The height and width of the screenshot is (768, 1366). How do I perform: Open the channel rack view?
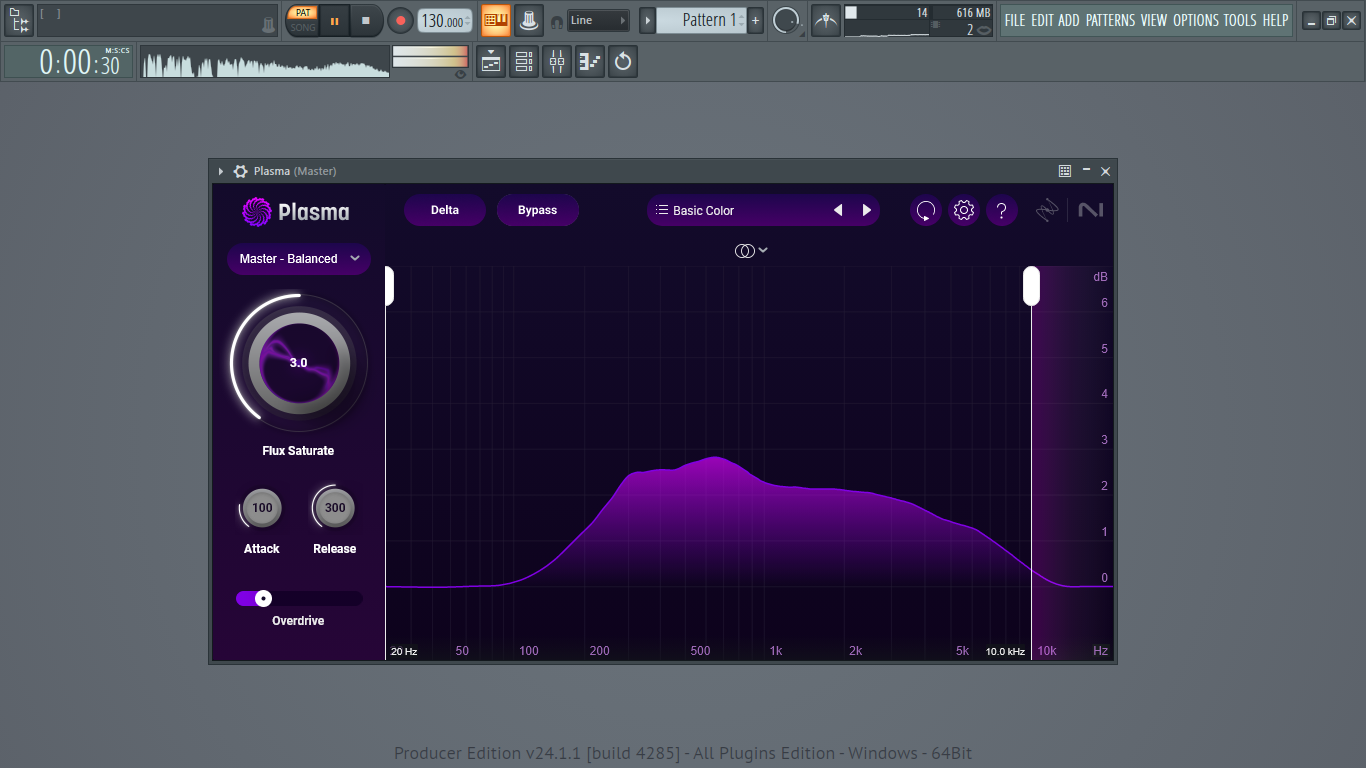[x=523, y=62]
